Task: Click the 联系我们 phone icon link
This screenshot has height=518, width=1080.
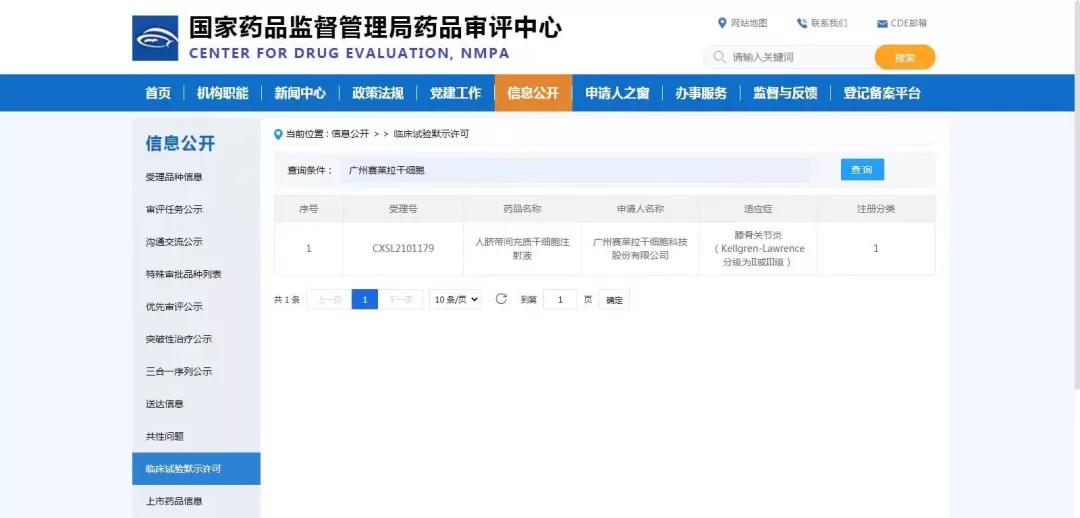Action: tap(802, 23)
